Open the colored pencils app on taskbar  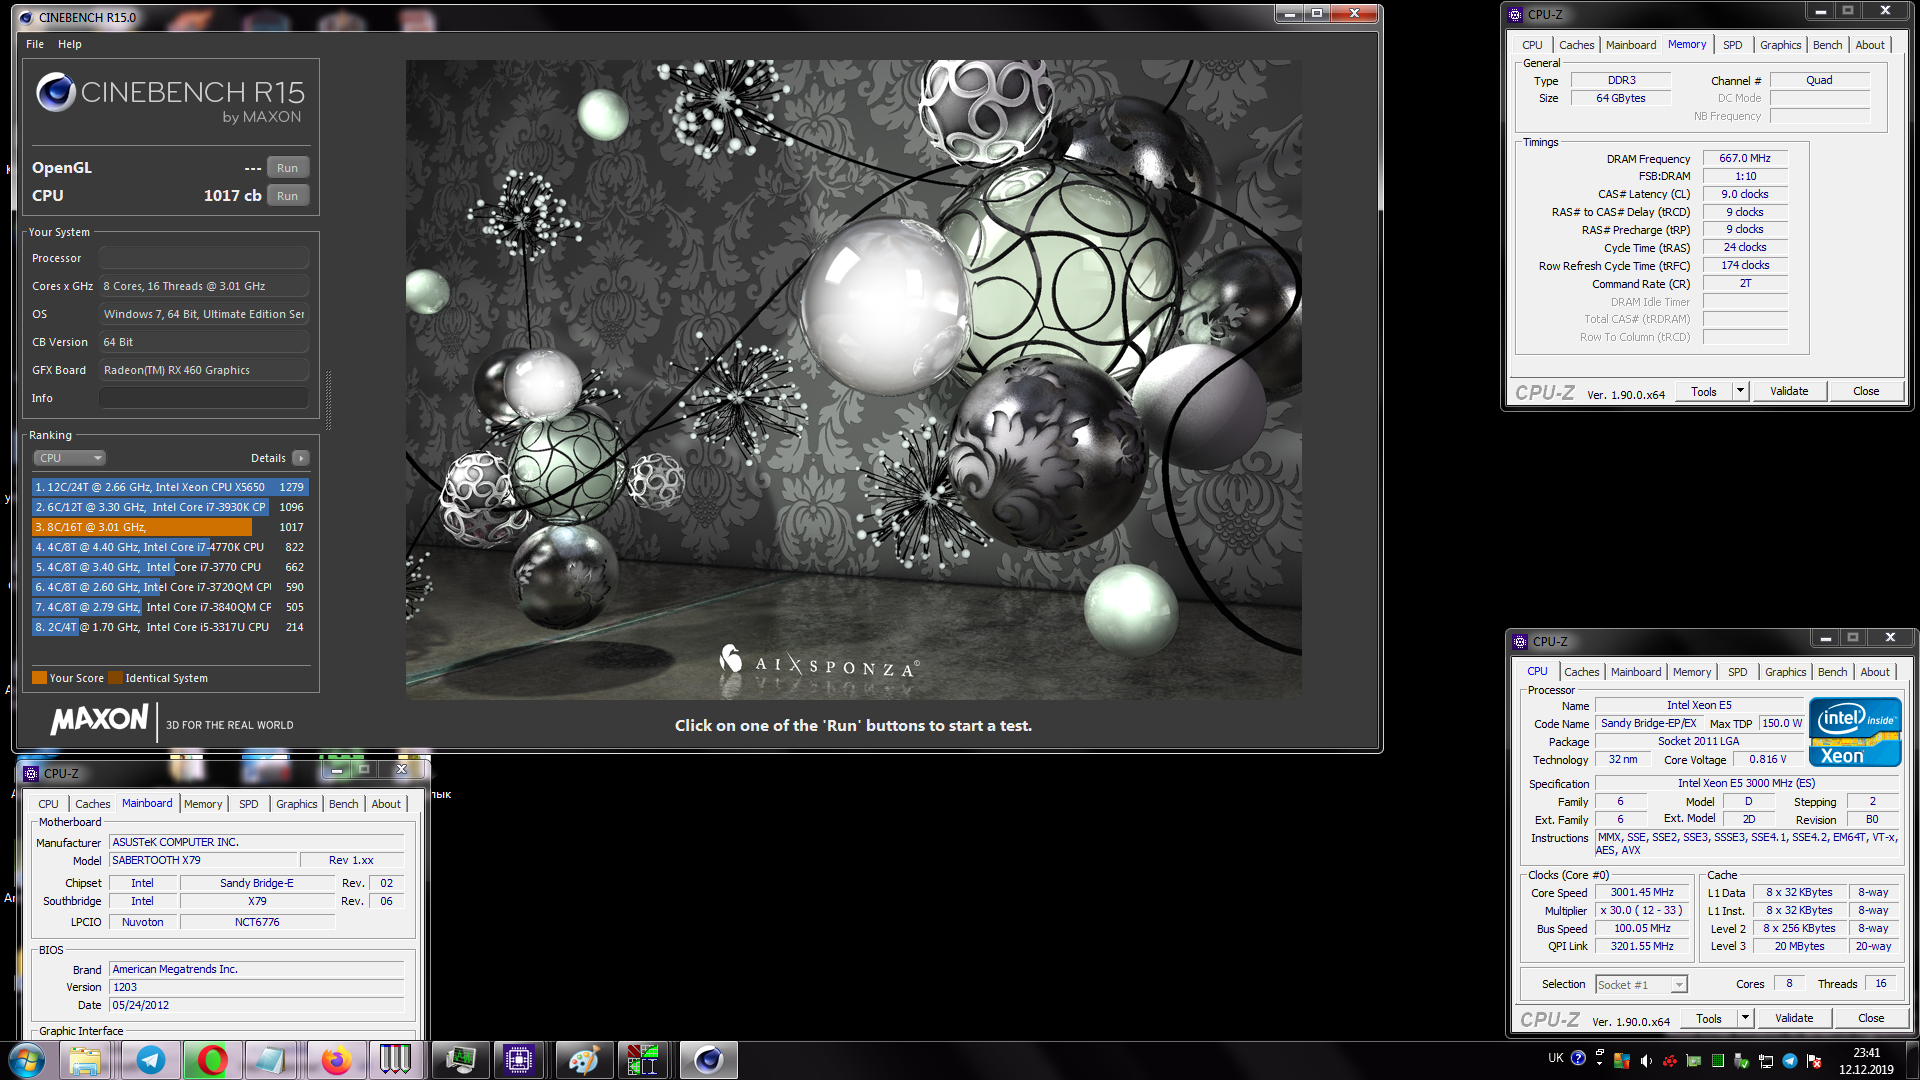point(395,1060)
